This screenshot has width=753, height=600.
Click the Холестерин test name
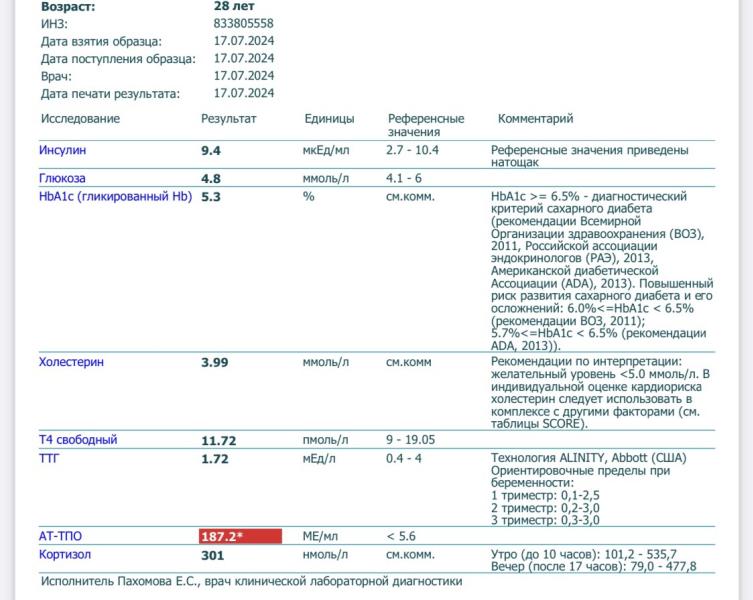71,362
